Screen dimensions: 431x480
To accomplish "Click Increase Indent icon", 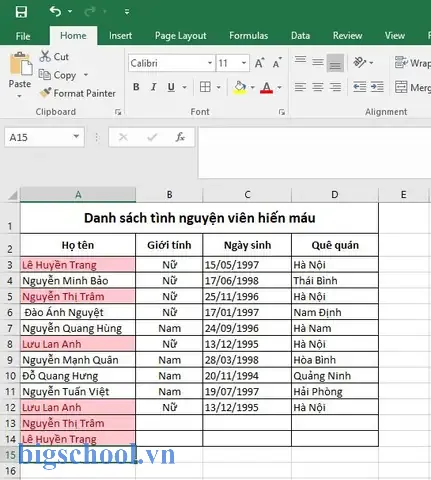I will coord(377,87).
